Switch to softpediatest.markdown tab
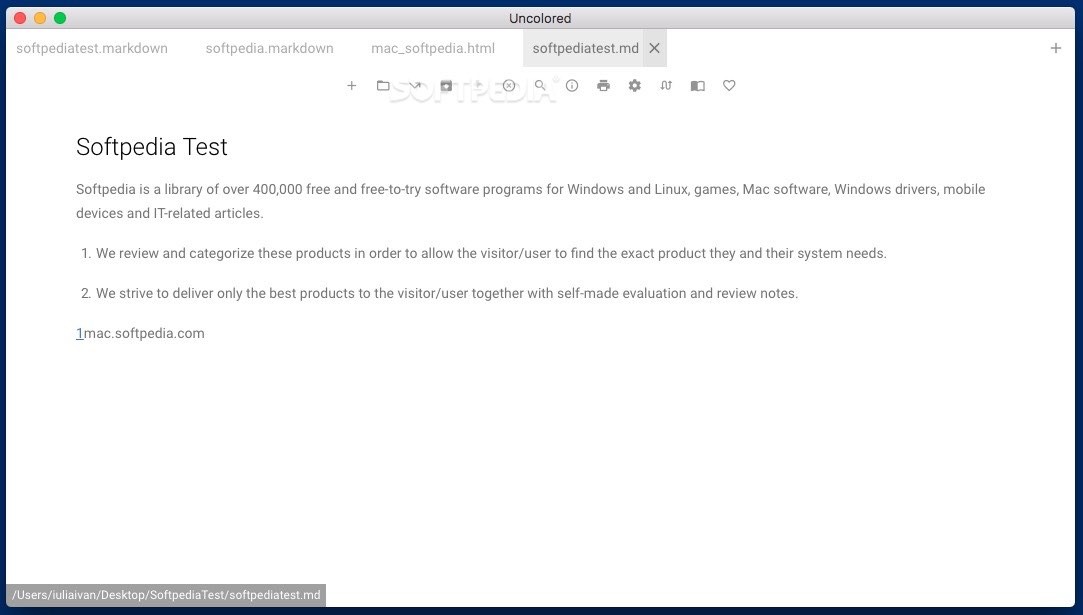 (92, 48)
